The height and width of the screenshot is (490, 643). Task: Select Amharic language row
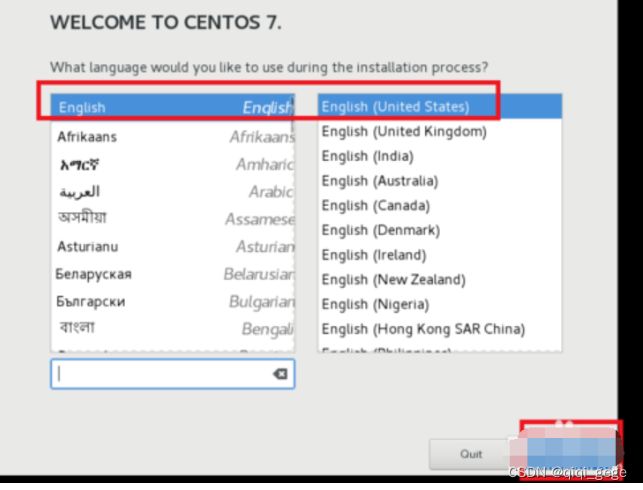[x=173, y=164]
